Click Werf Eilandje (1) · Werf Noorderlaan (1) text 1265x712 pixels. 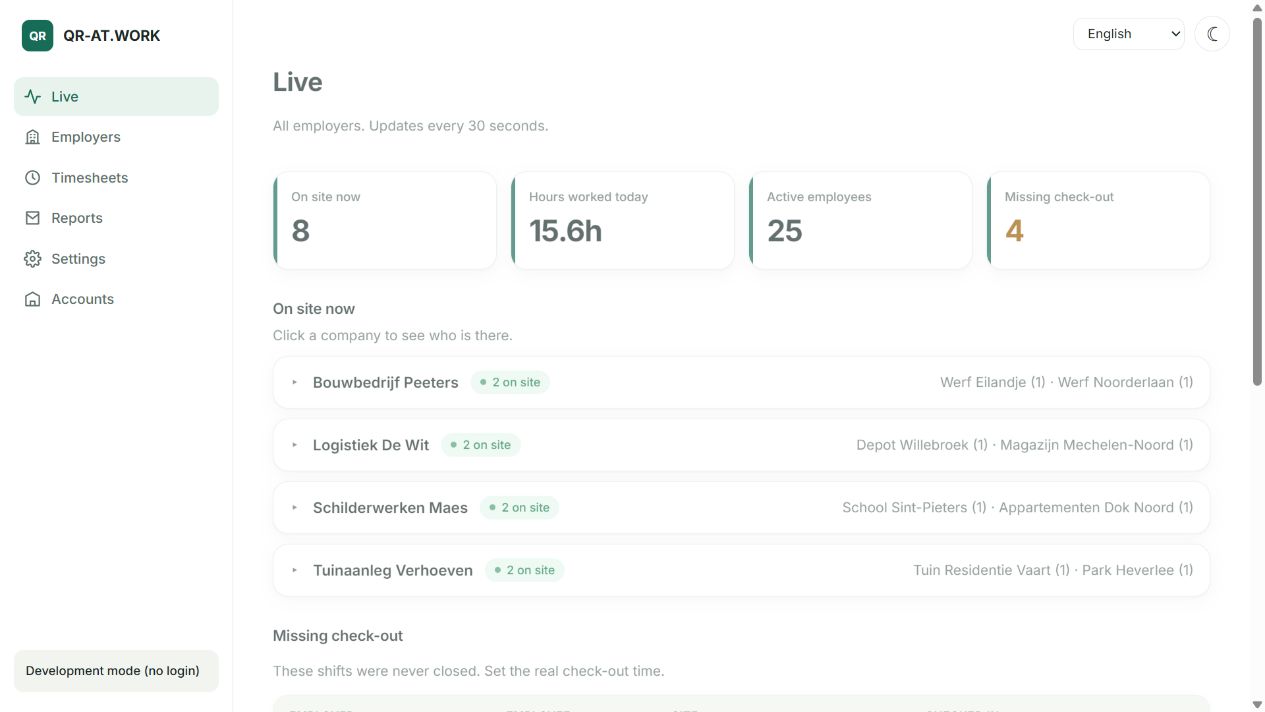pos(1067,382)
